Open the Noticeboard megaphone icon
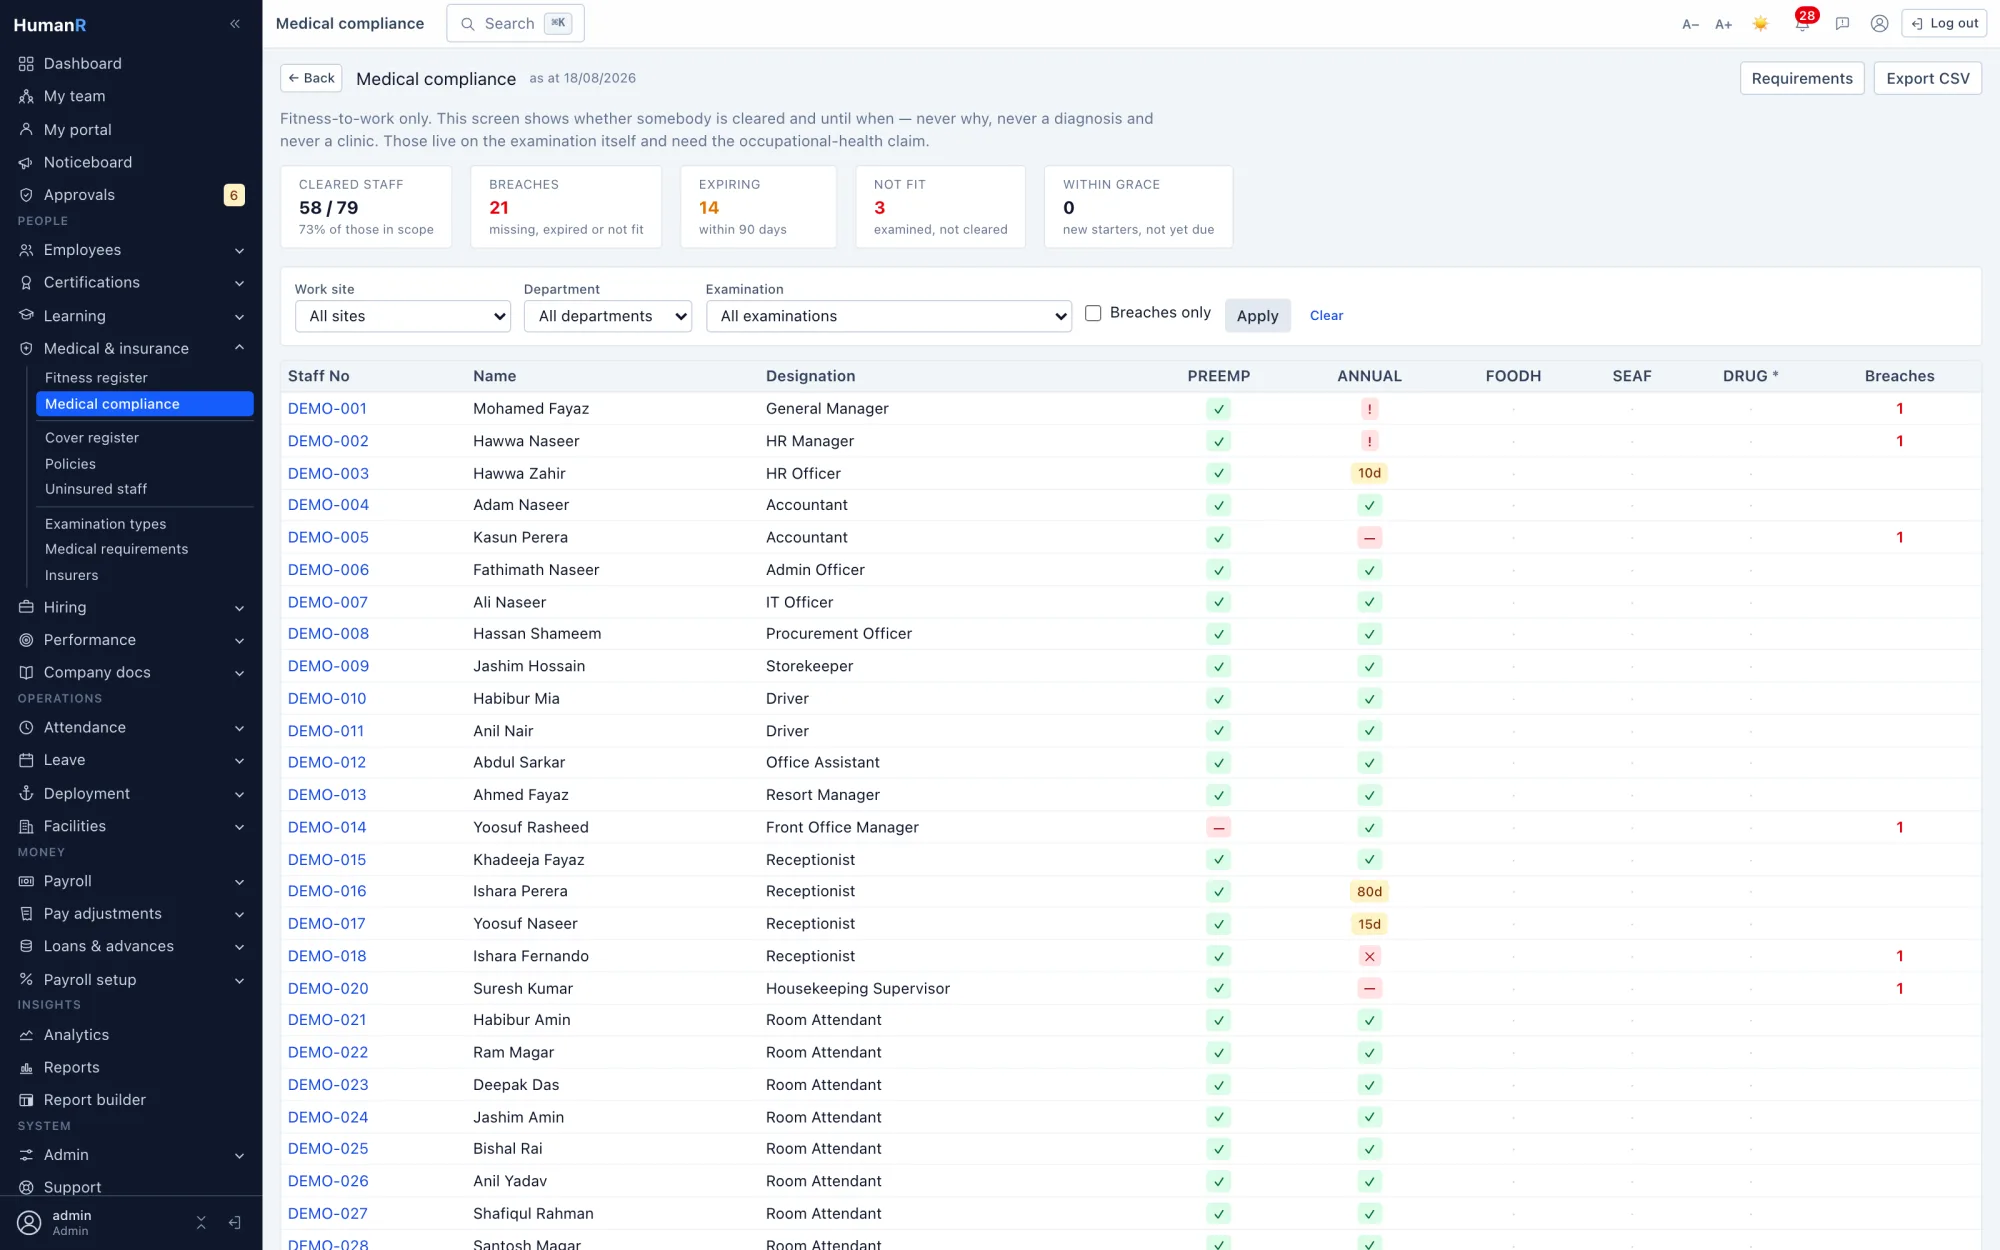 (26, 162)
